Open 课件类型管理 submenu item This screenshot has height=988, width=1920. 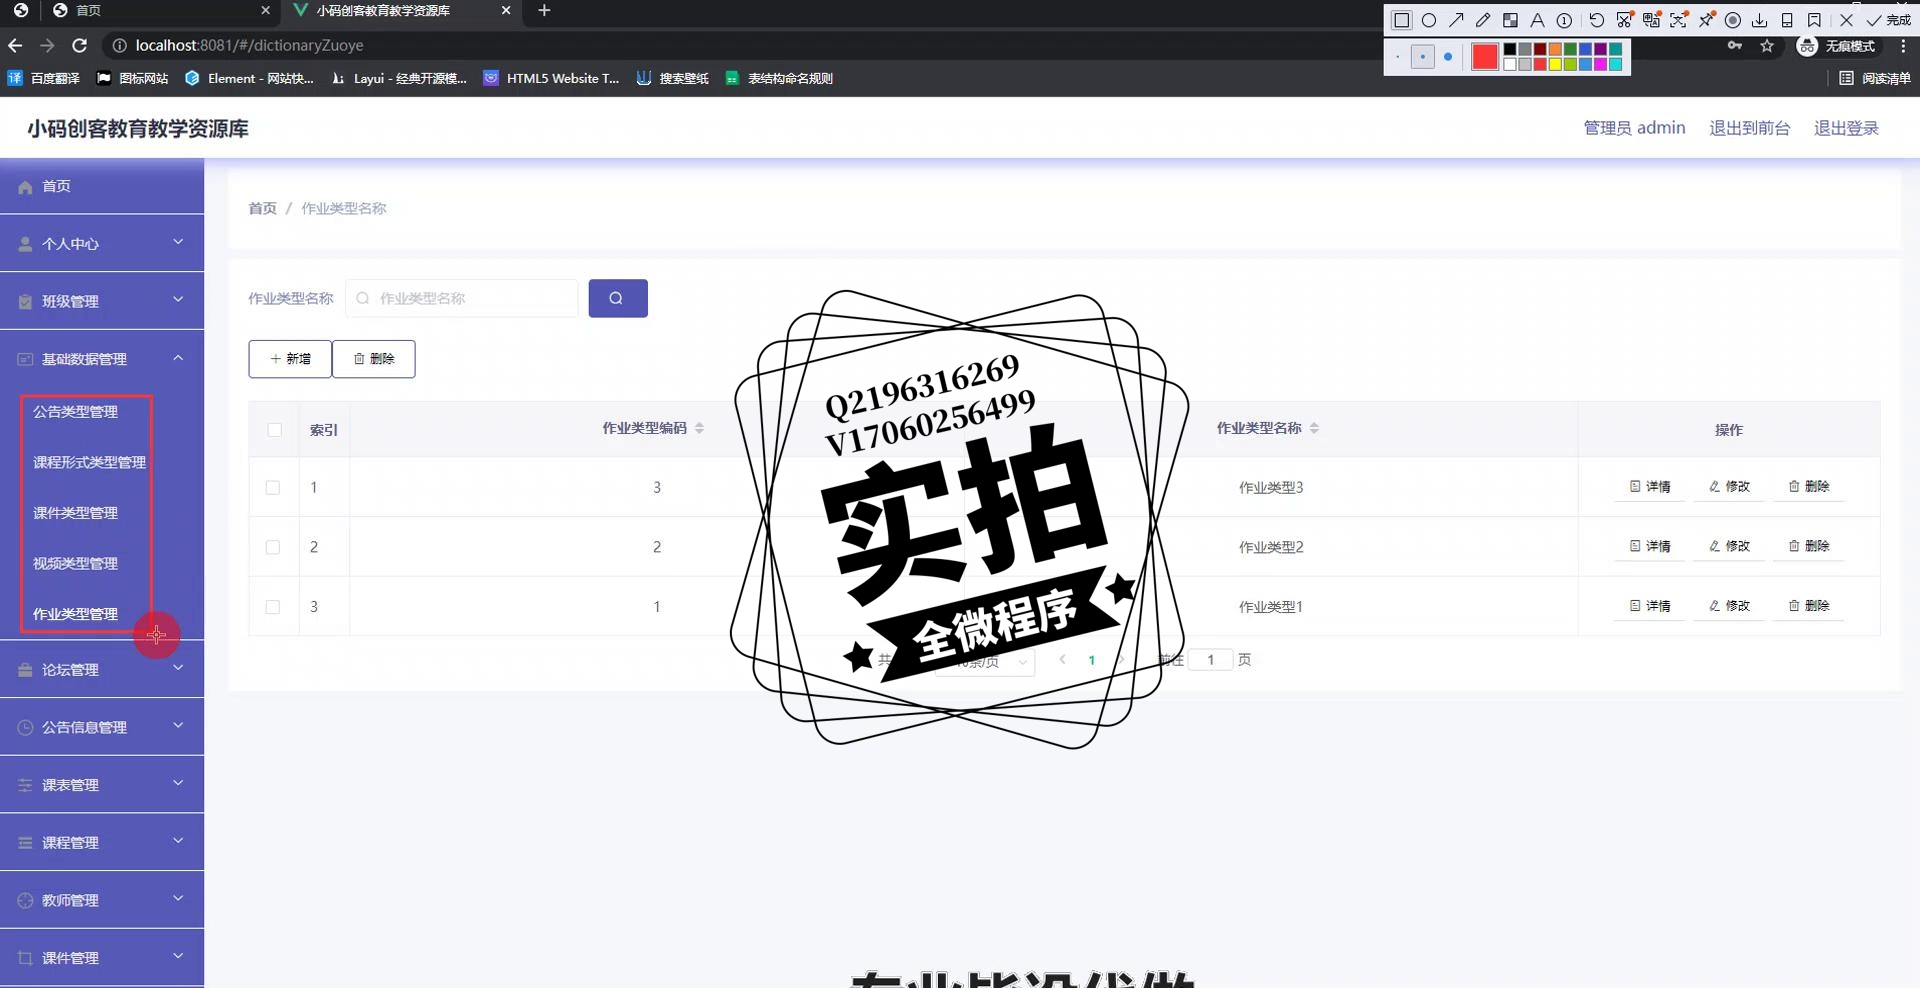[75, 513]
